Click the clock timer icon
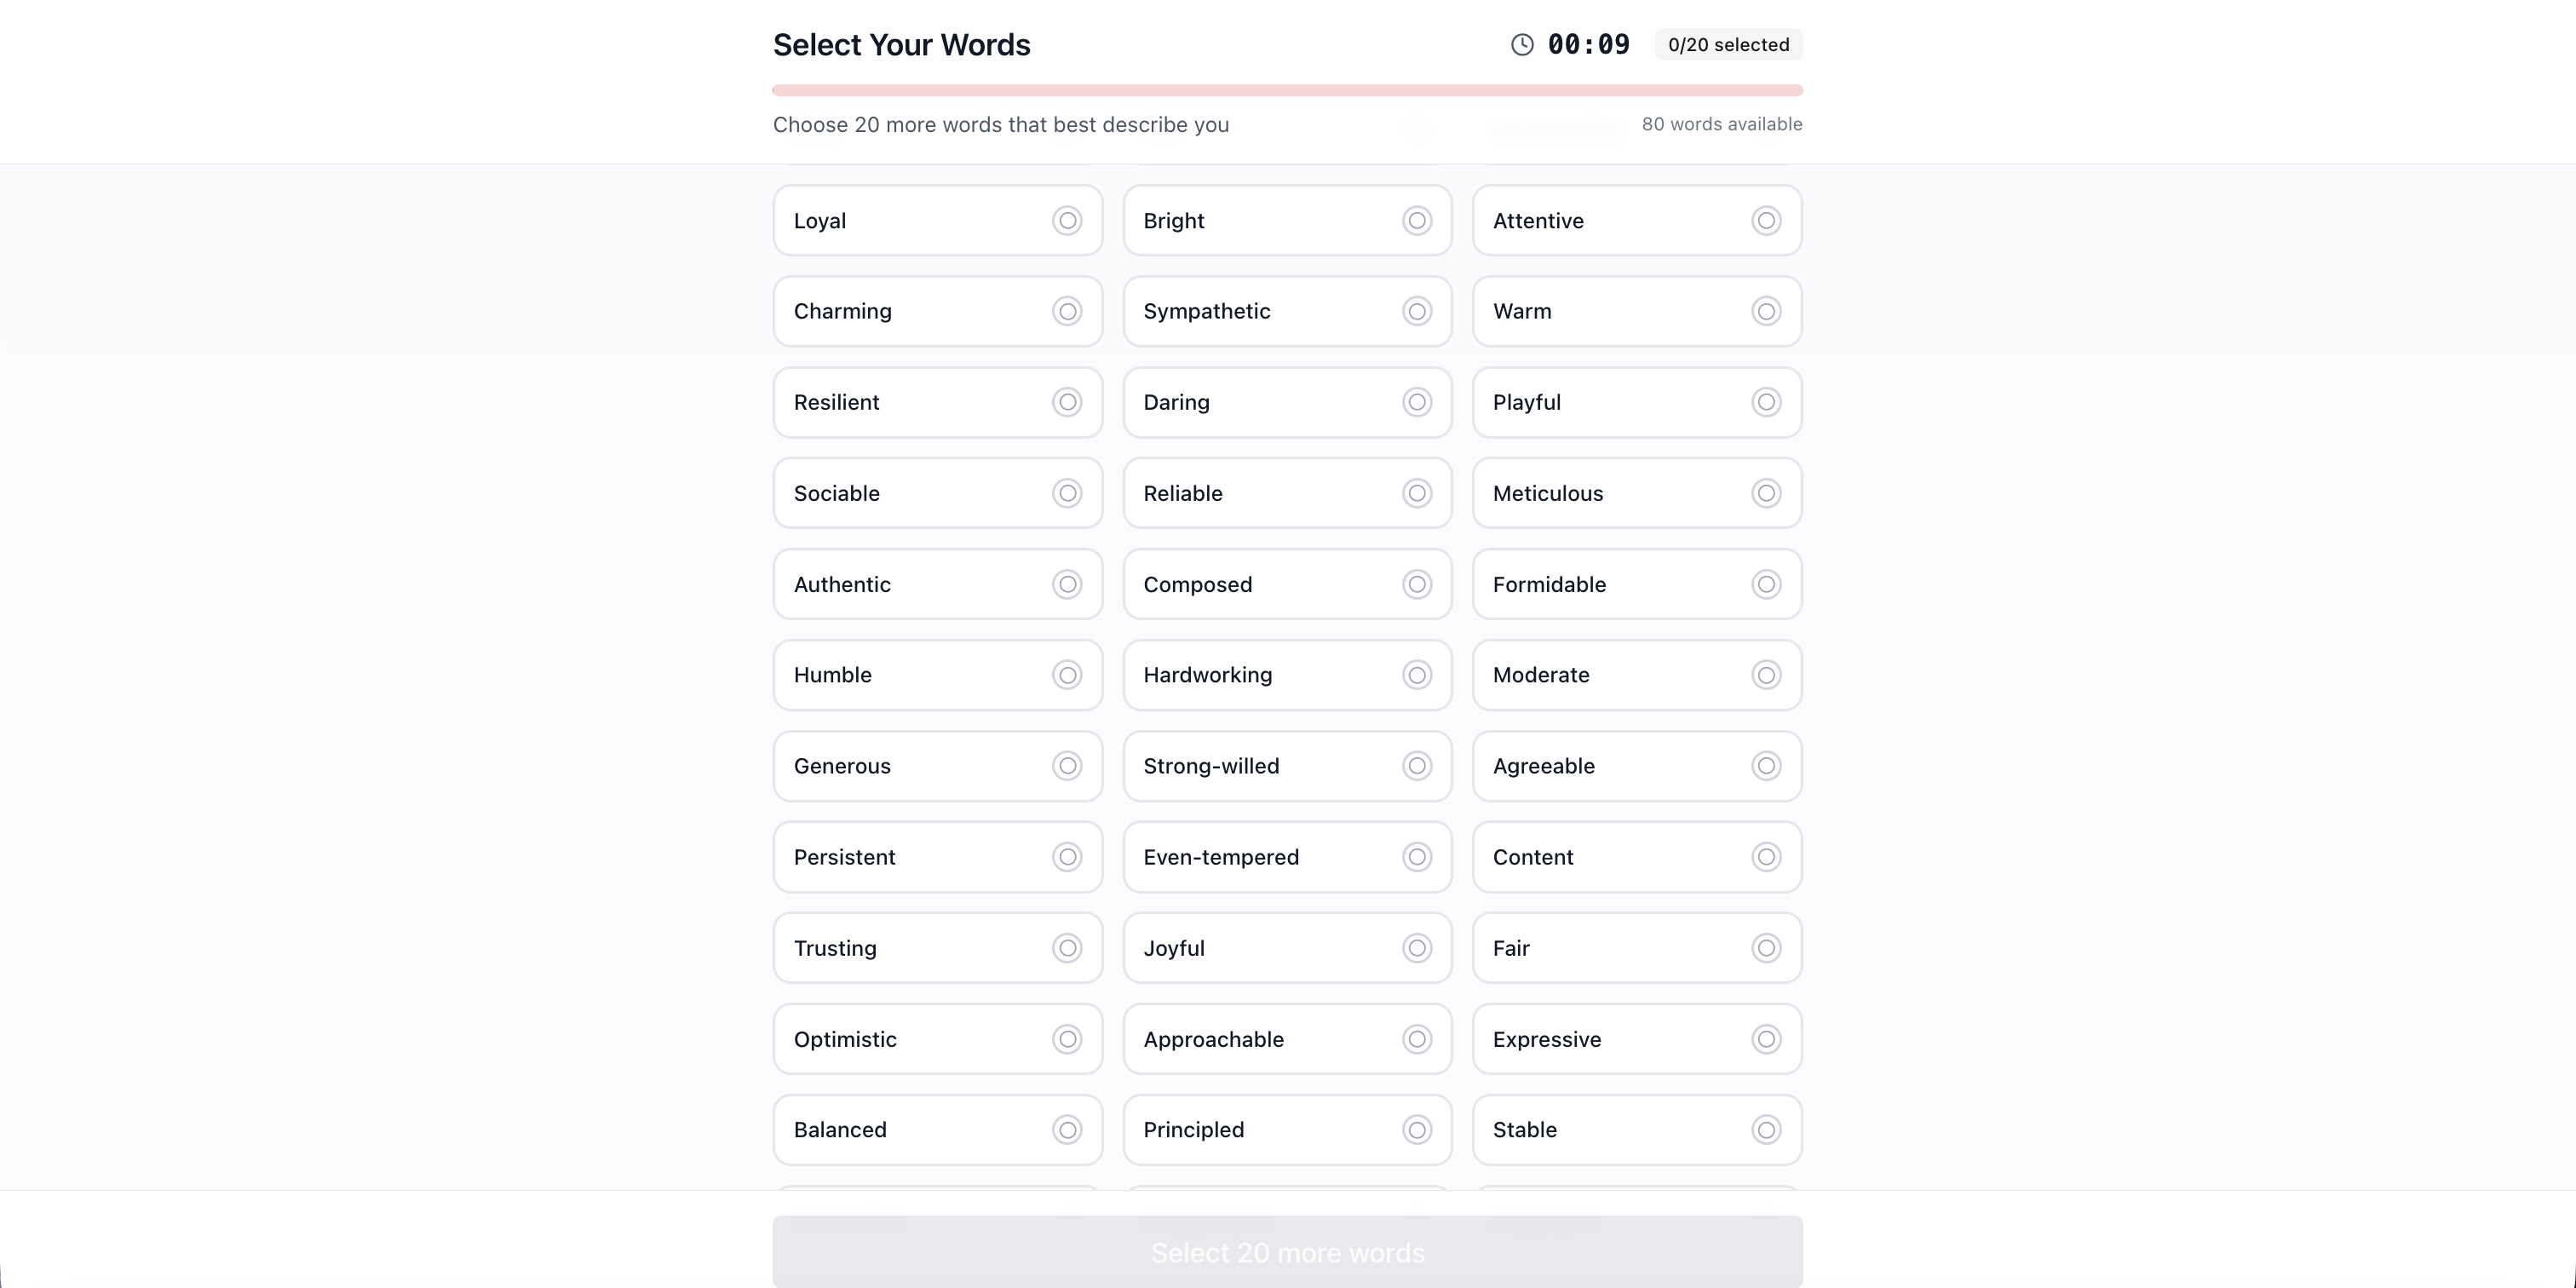 point(1522,45)
